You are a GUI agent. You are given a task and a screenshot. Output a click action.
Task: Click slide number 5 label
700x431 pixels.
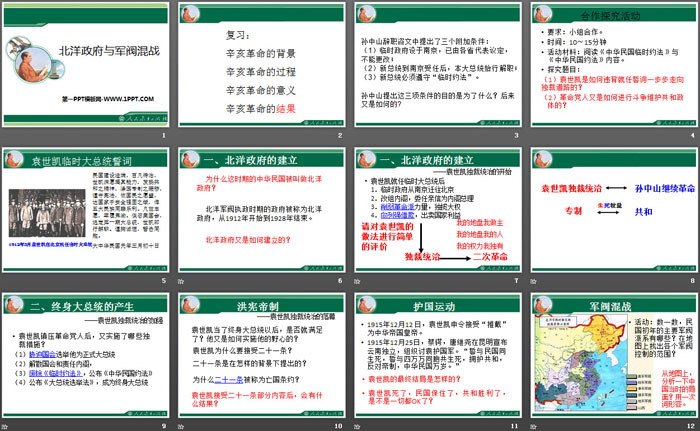coord(164,281)
